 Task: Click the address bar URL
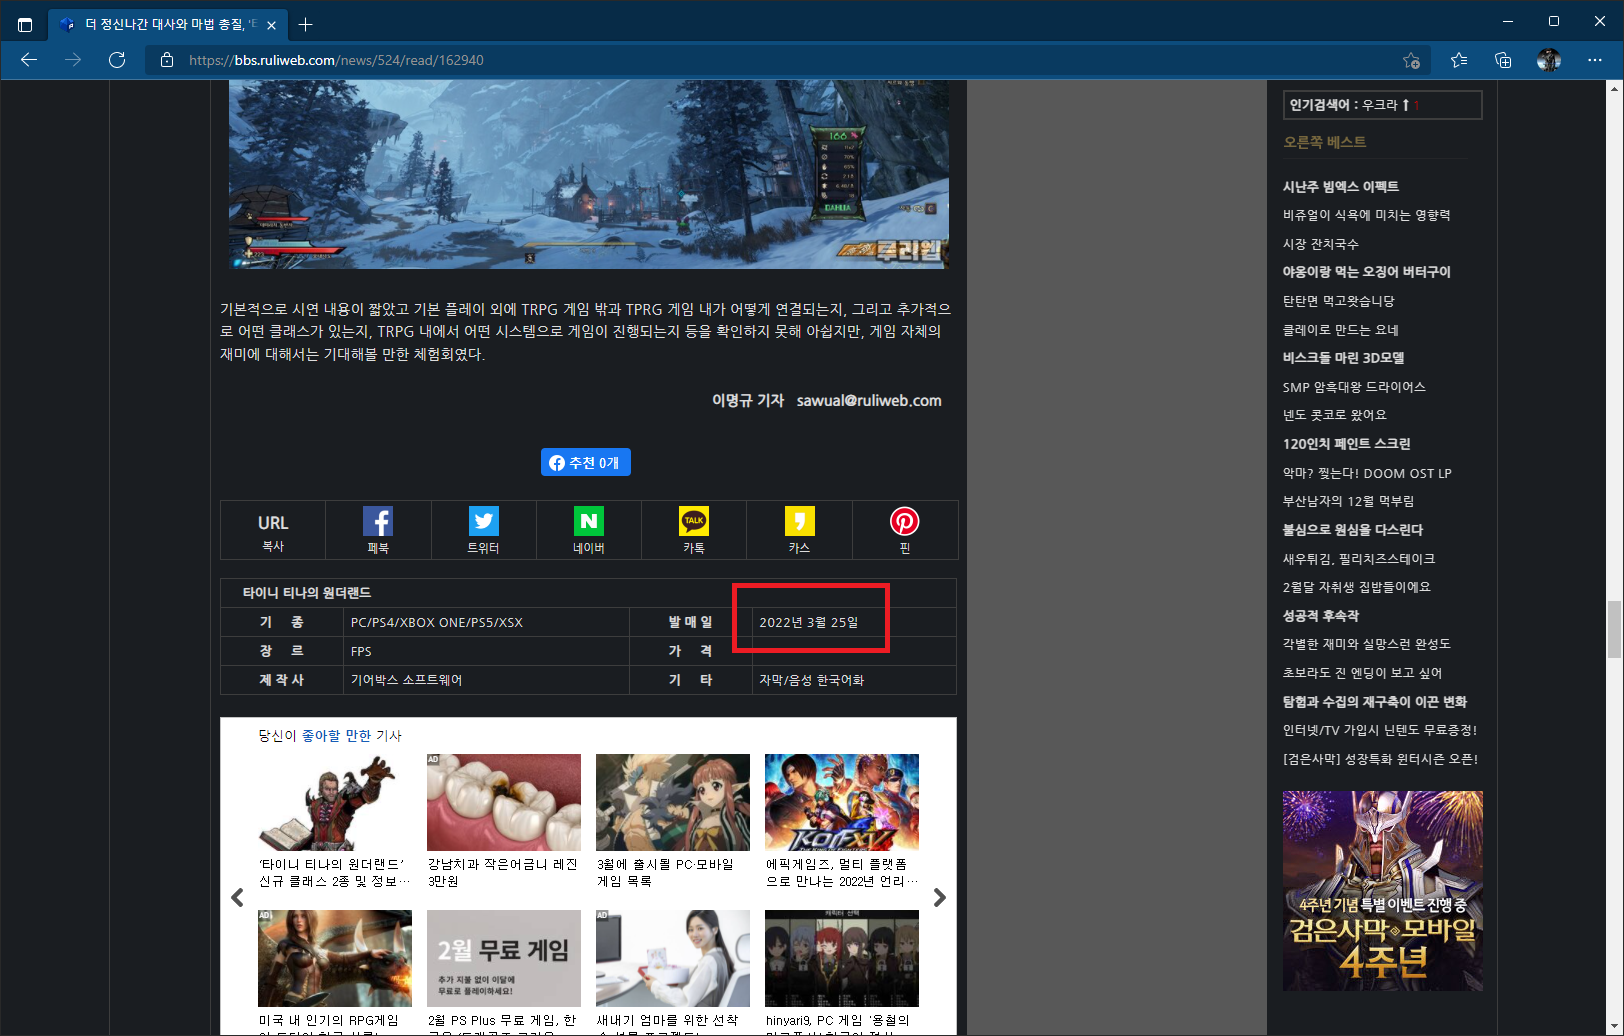(x=336, y=60)
